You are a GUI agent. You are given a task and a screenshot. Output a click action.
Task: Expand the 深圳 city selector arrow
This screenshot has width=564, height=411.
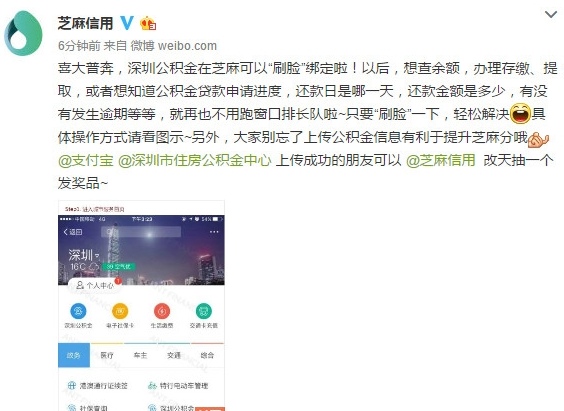click(x=97, y=256)
